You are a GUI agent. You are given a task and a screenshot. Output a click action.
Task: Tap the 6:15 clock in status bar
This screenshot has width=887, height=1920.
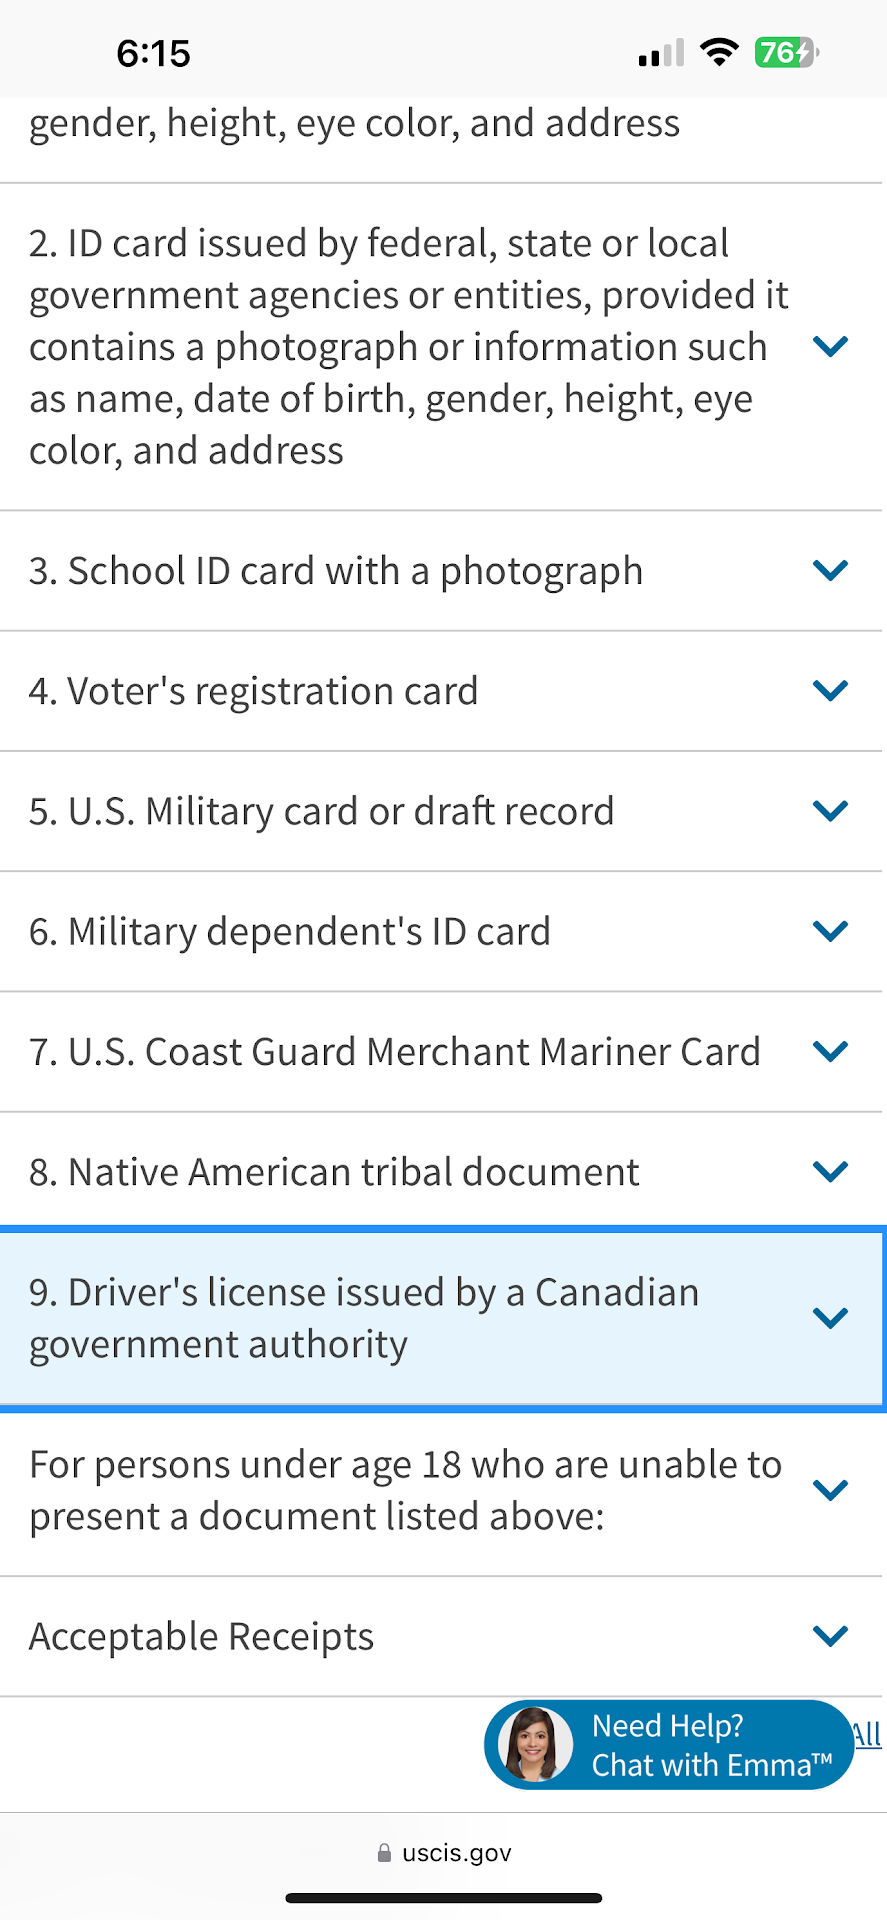(153, 53)
